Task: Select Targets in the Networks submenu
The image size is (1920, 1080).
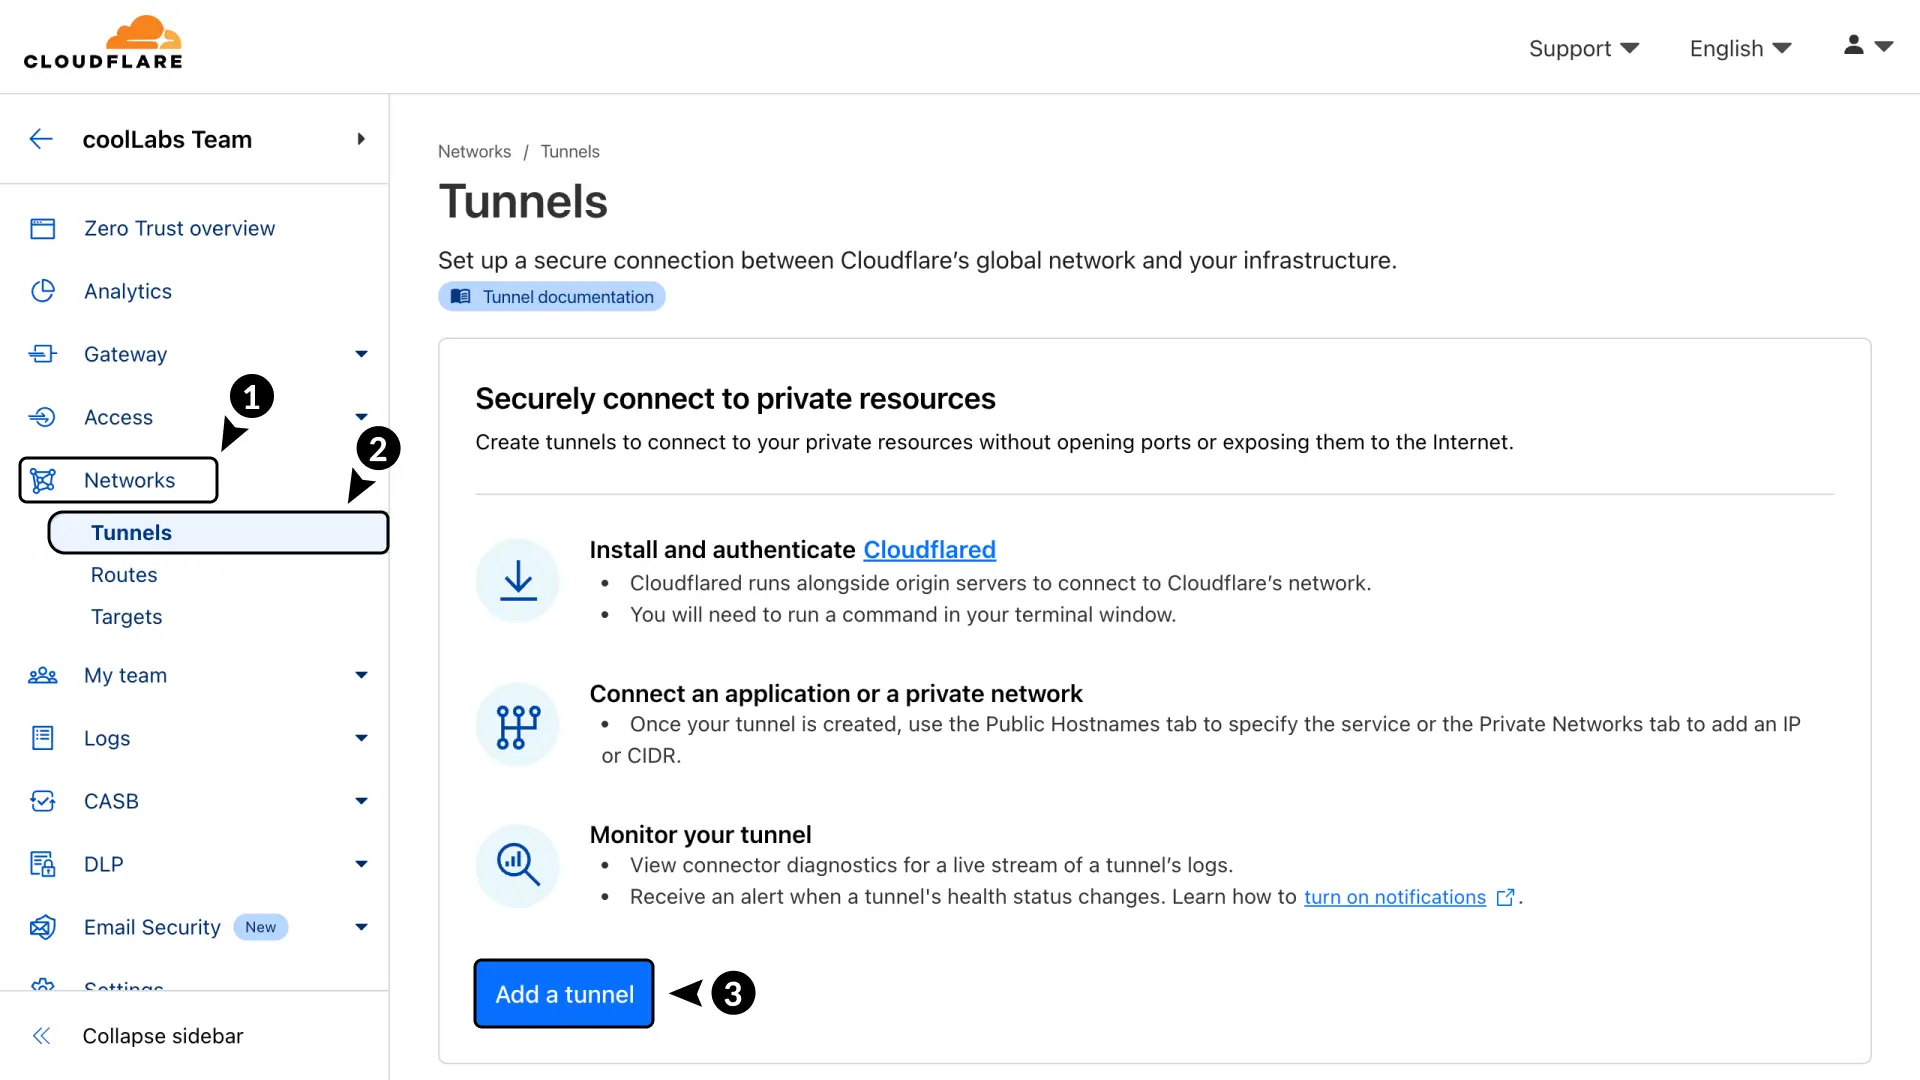Action: tap(126, 617)
